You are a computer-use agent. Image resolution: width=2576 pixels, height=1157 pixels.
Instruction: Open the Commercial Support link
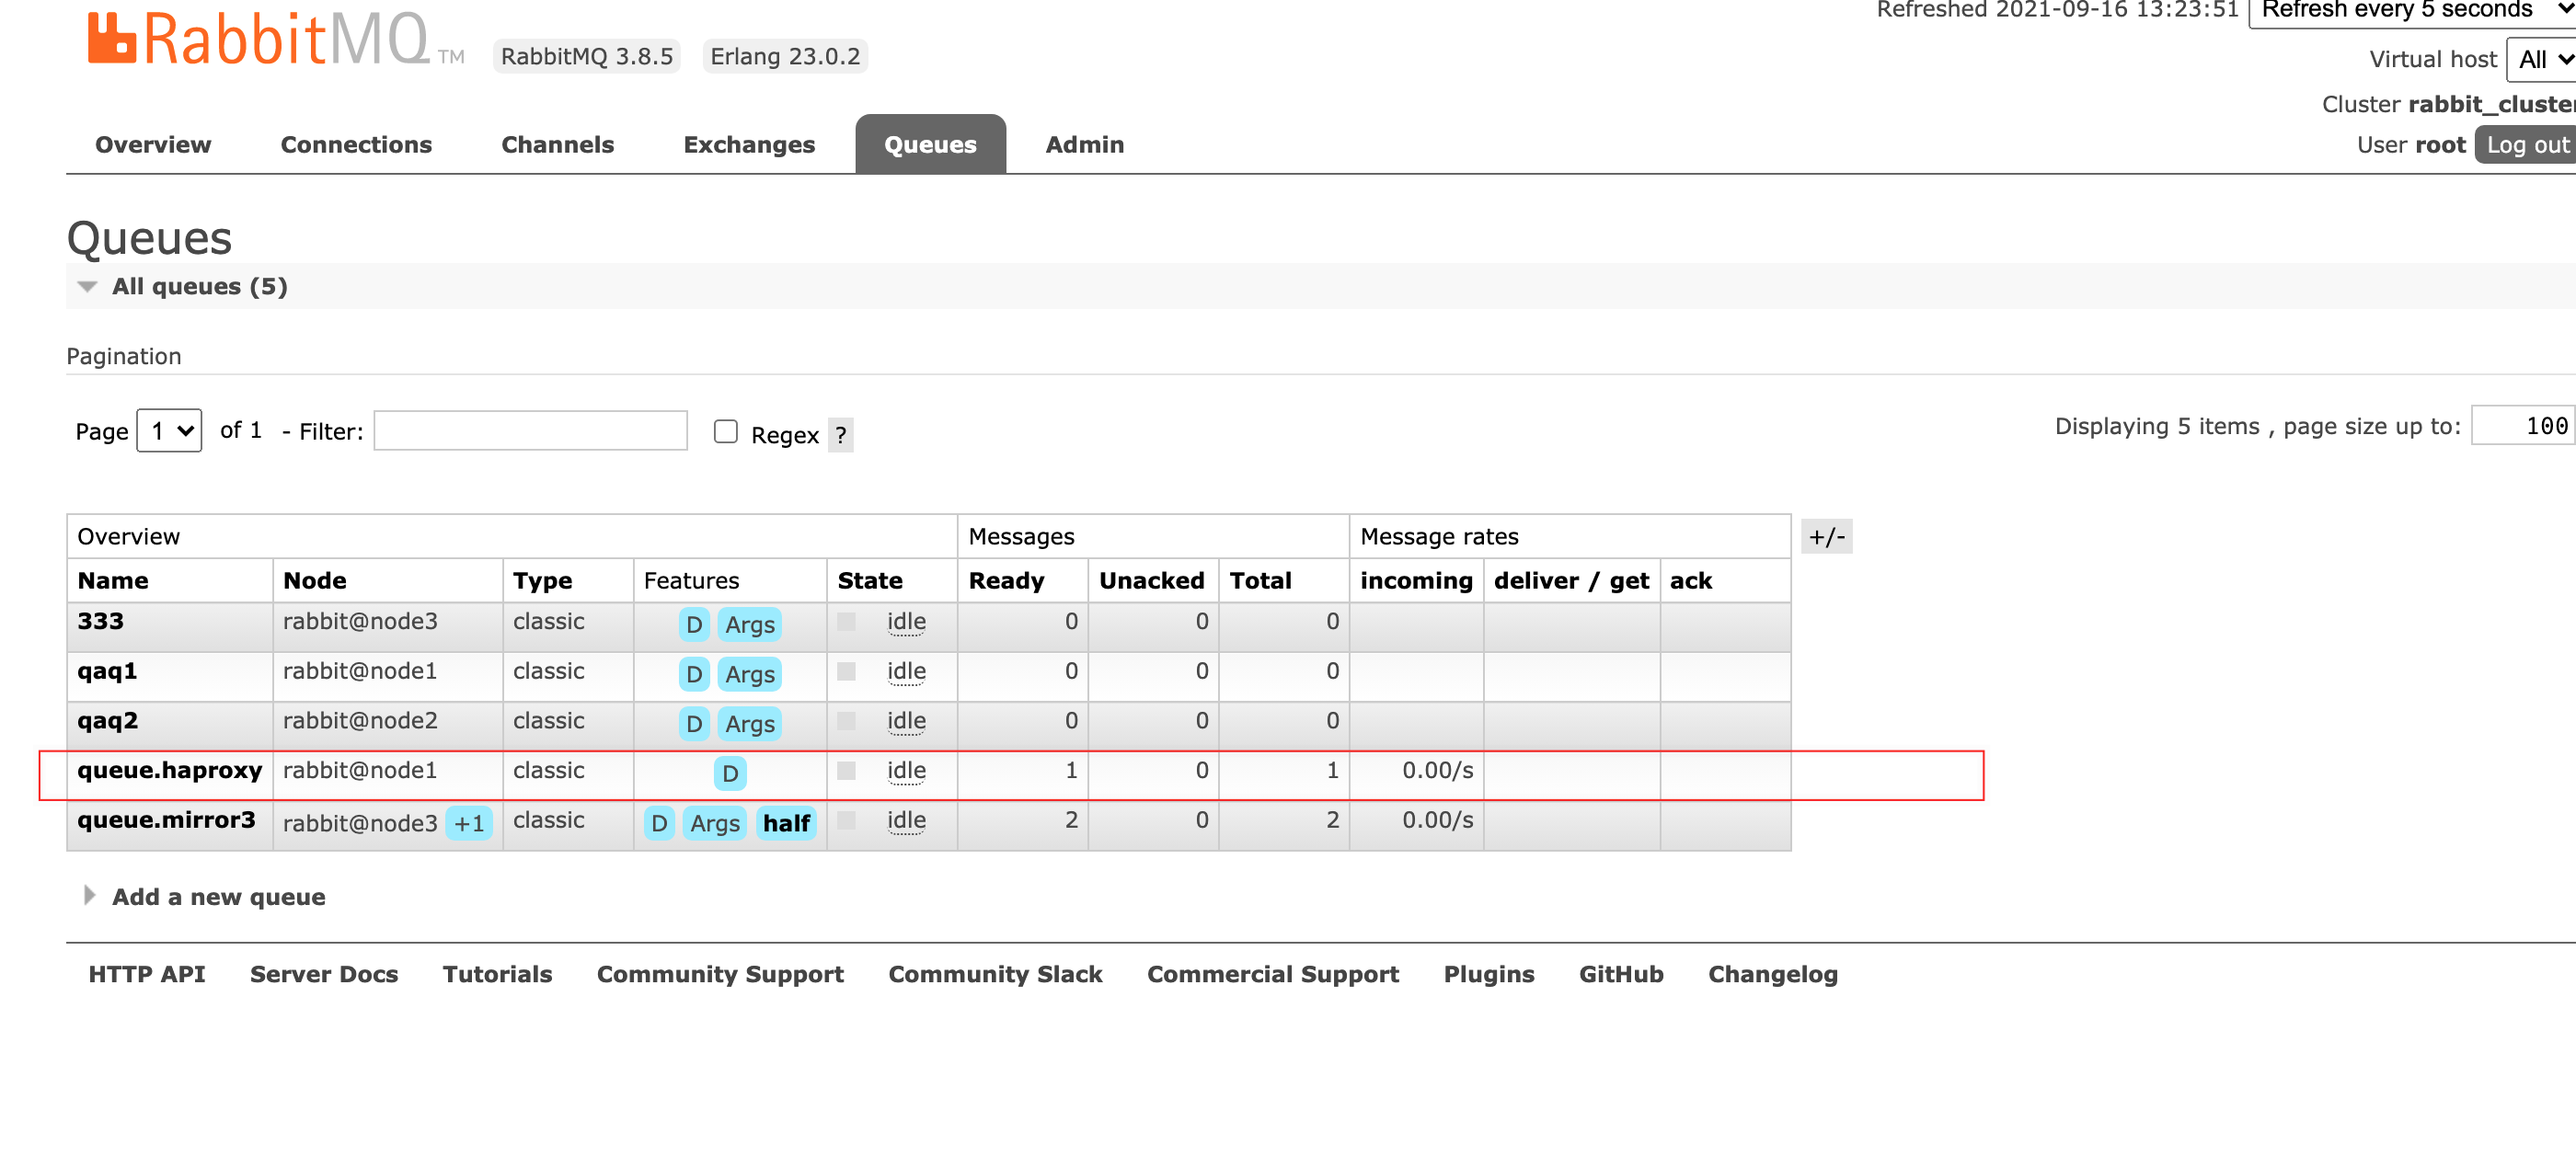pyautogui.click(x=1273, y=975)
